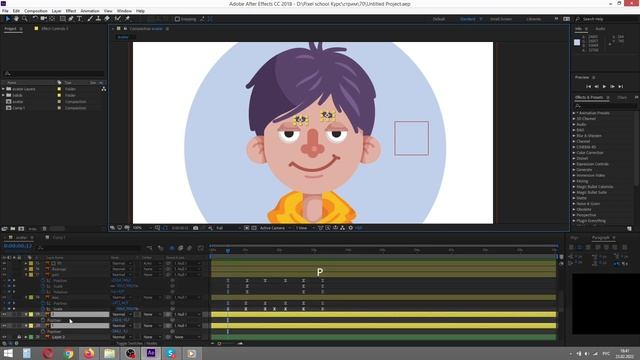Enable the Snapping checkbox
This screenshot has height=360, width=640.
[x=177, y=19]
